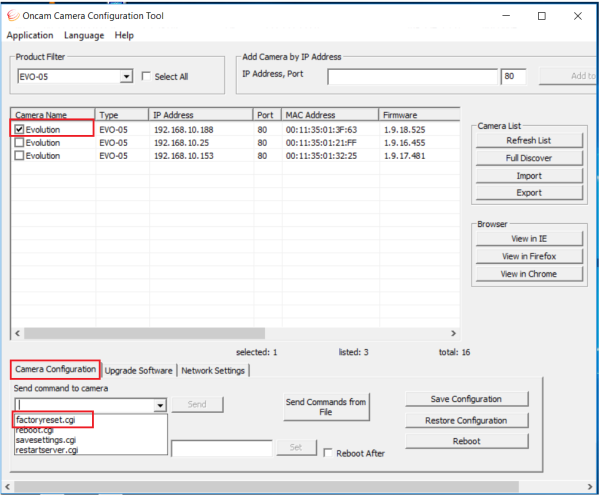The image size is (600, 497).
Task: Sort by Firmware column header
Action: pyautogui.click(x=419, y=114)
